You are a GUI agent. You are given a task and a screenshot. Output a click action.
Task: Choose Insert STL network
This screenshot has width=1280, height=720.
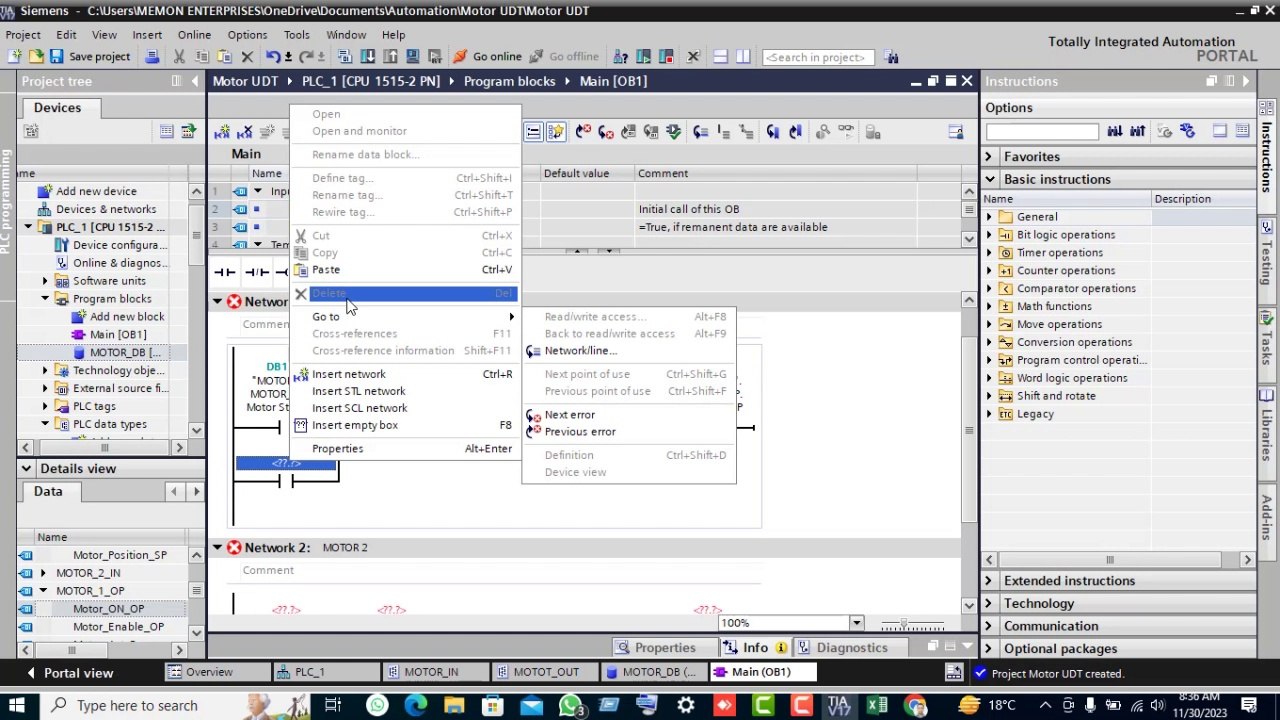(405, 391)
